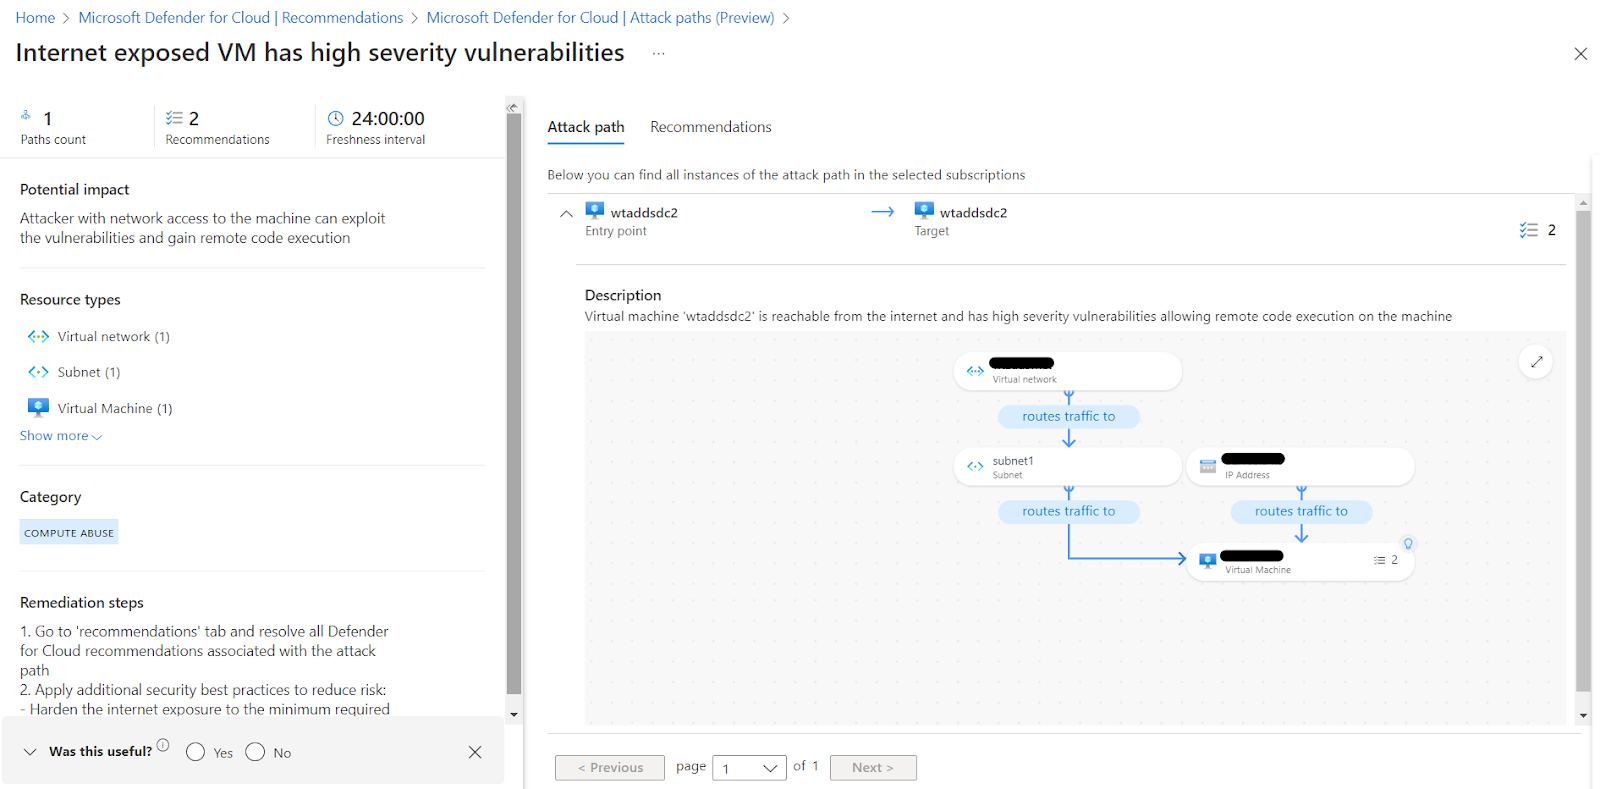Screen dimensions: 1600x789
Task: Click the recommendations list icon in path row
Action: (1529, 230)
